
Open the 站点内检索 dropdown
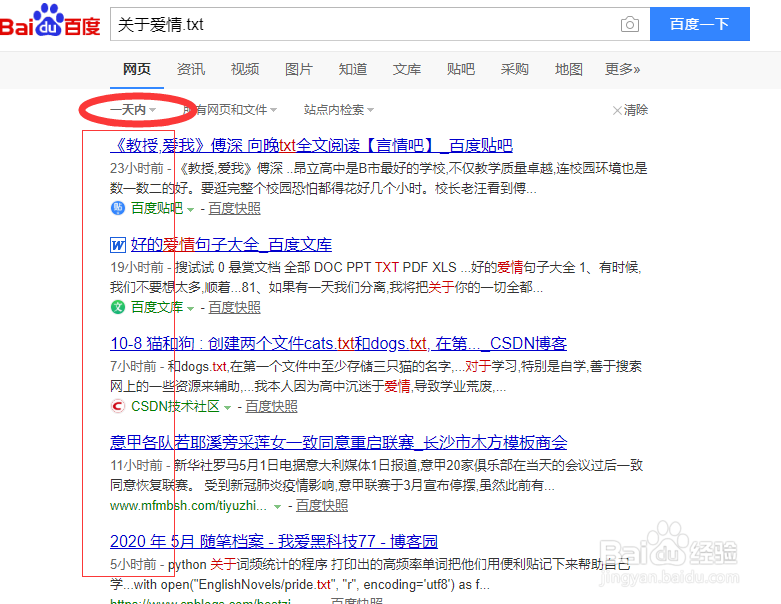pos(339,110)
